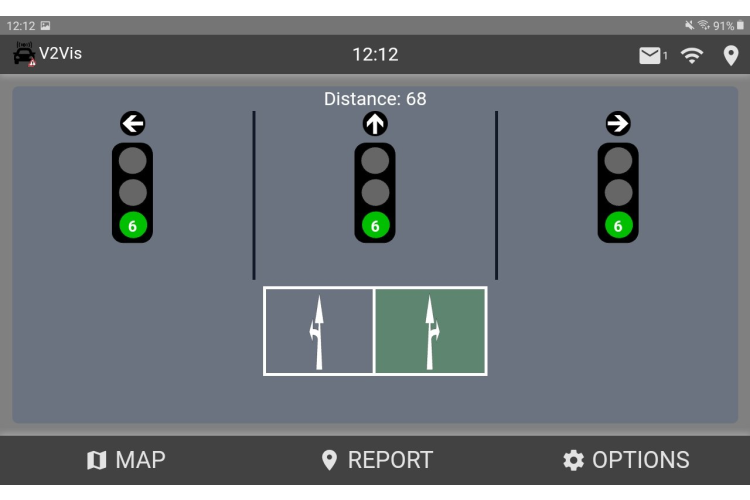Image resolution: width=750 pixels, height=500 pixels.
Task: Click the straight traffic light green countdown
Action: pos(375,225)
